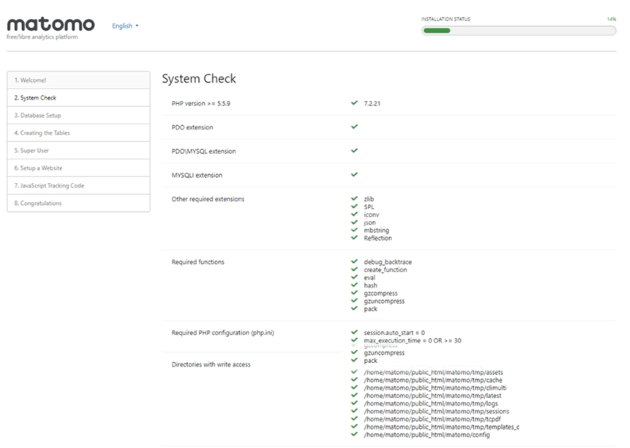
Task: Click the PHP version >= 5.5.9 label
Action: point(201,104)
